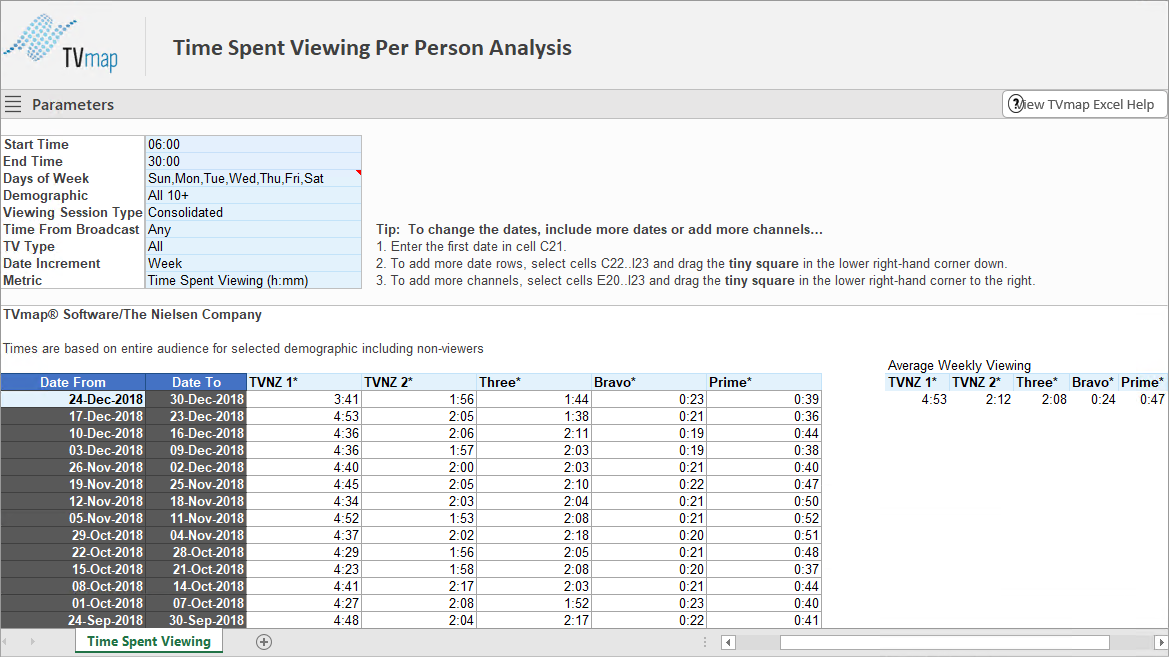Screen dimensions: 1169x657
Task: Add a new sheet with plus icon
Action: [x=264, y=642]
